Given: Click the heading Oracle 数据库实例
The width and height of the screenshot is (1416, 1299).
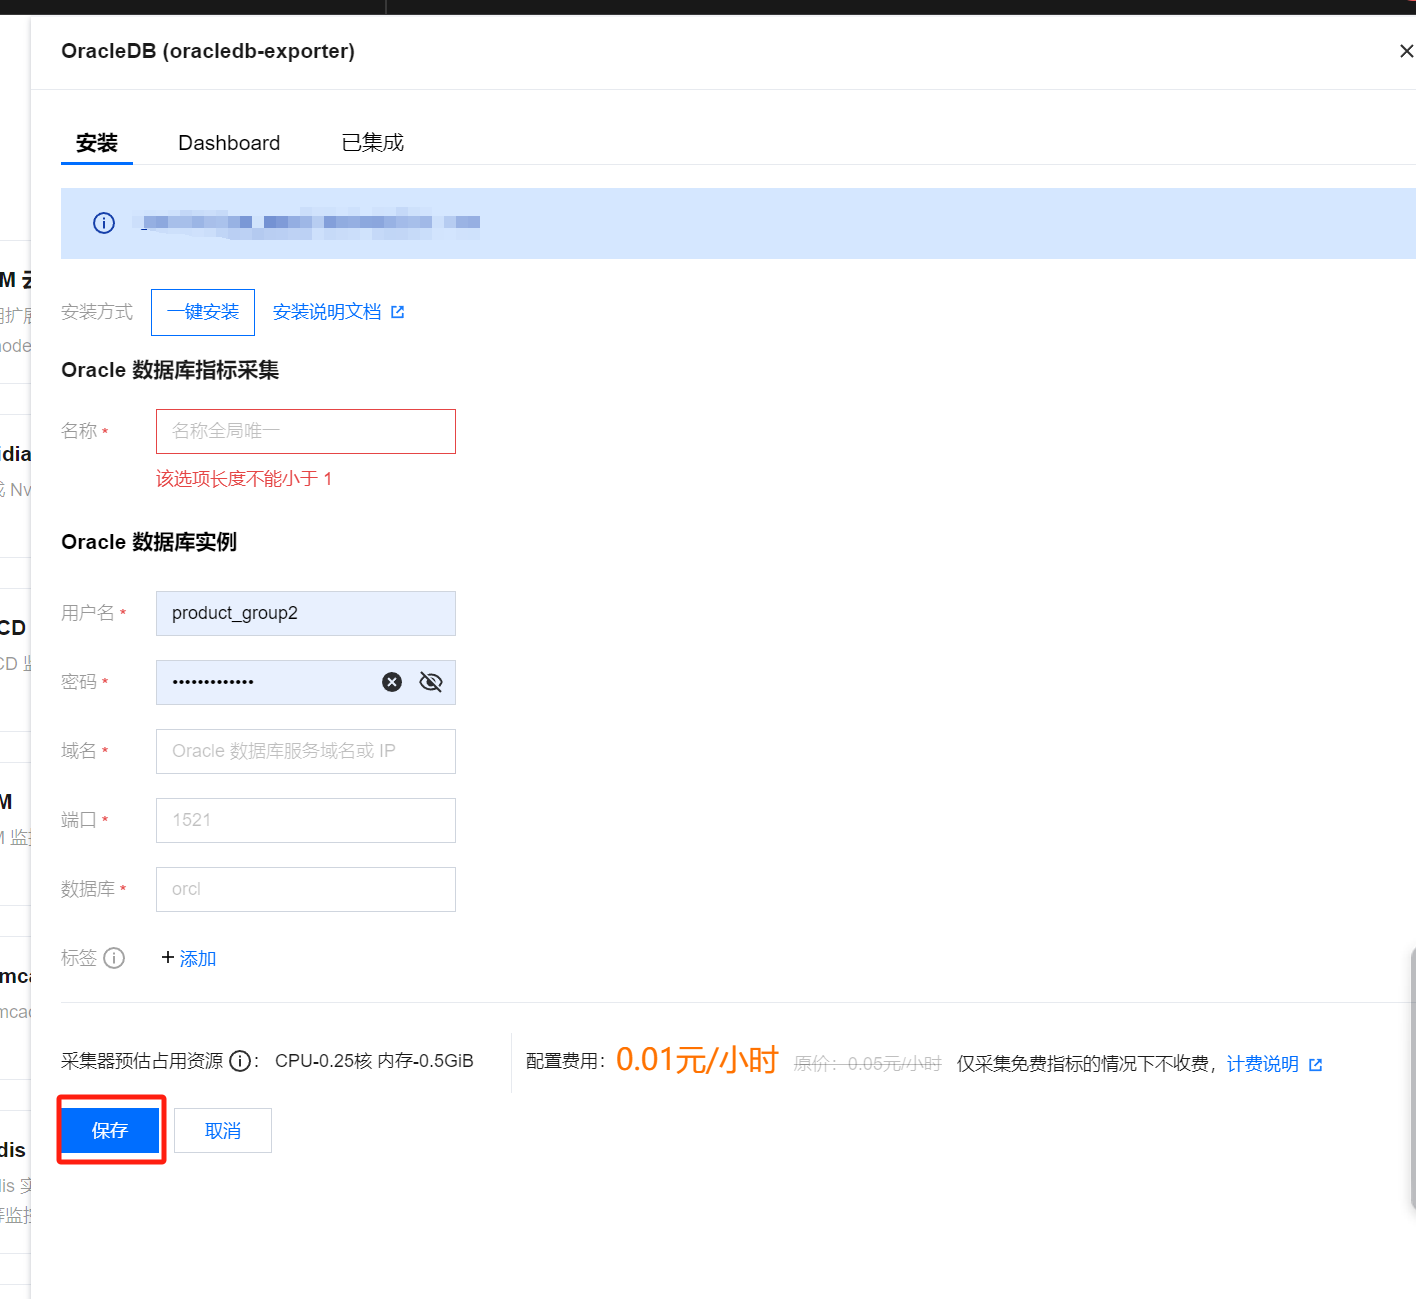Looking at the screenshot, I should pyautogui.click(x=149, y=542).
